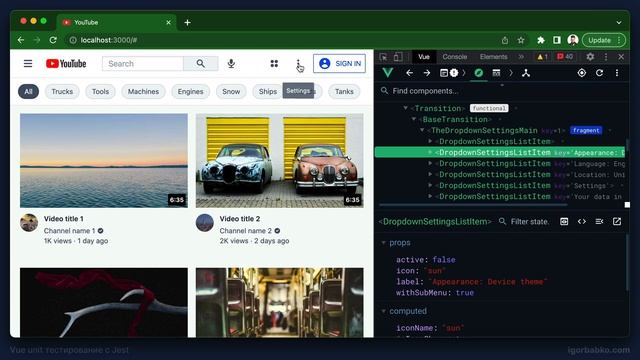The height and width of the screenshot is (360, 640).
Task: Click the YouTube logo
Action: click(x=66, y=64)
